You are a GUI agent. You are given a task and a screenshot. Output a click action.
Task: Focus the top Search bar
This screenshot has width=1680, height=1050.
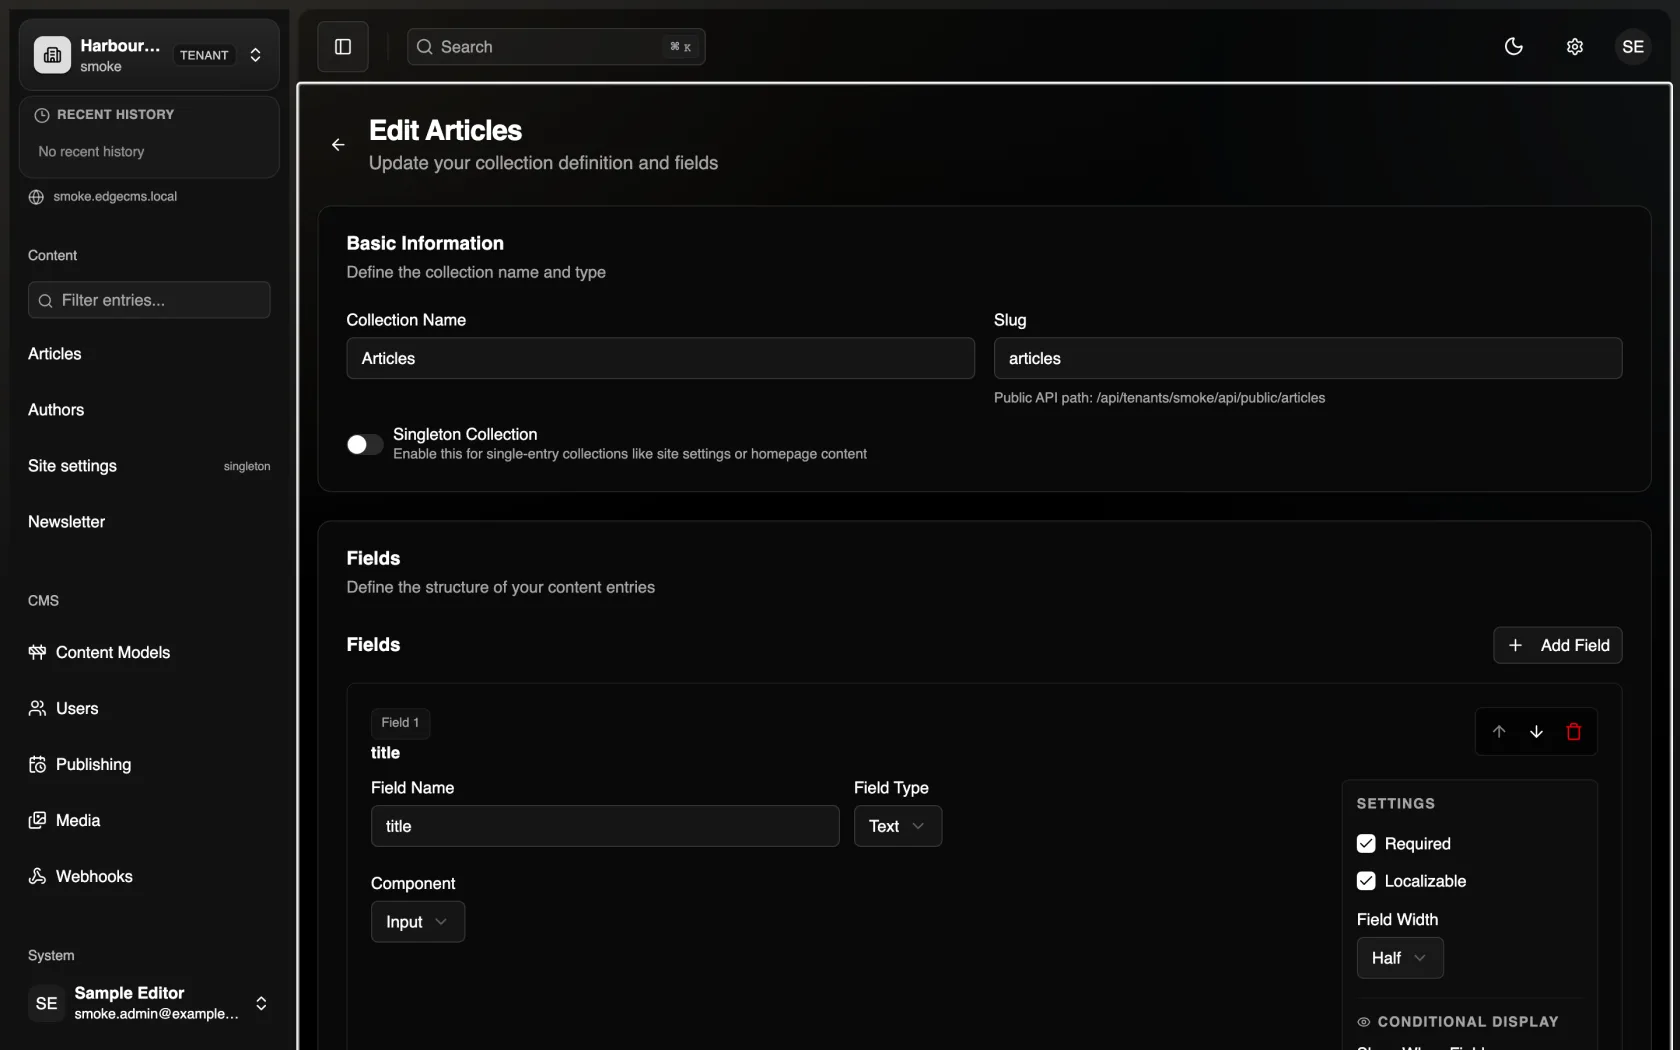tap(556, 47)
